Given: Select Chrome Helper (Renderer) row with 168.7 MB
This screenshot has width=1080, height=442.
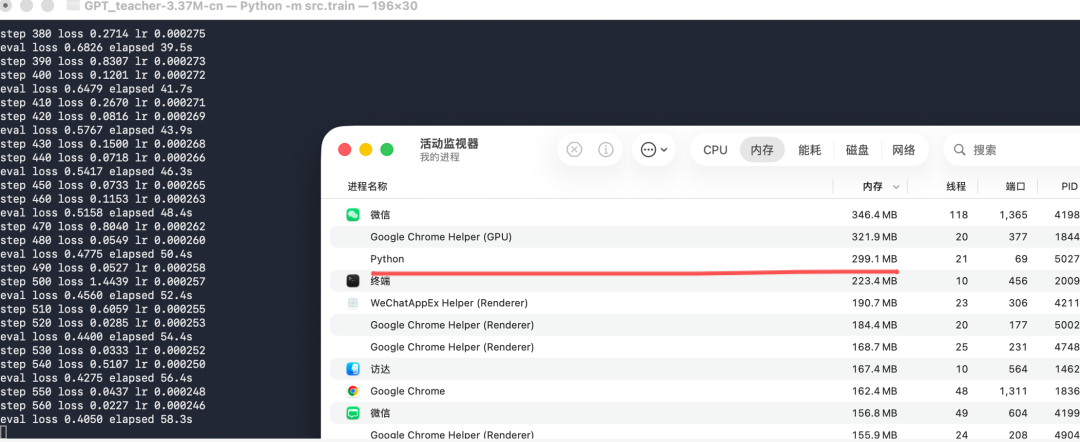Looking at the screenshot, I should pos(705,347).
